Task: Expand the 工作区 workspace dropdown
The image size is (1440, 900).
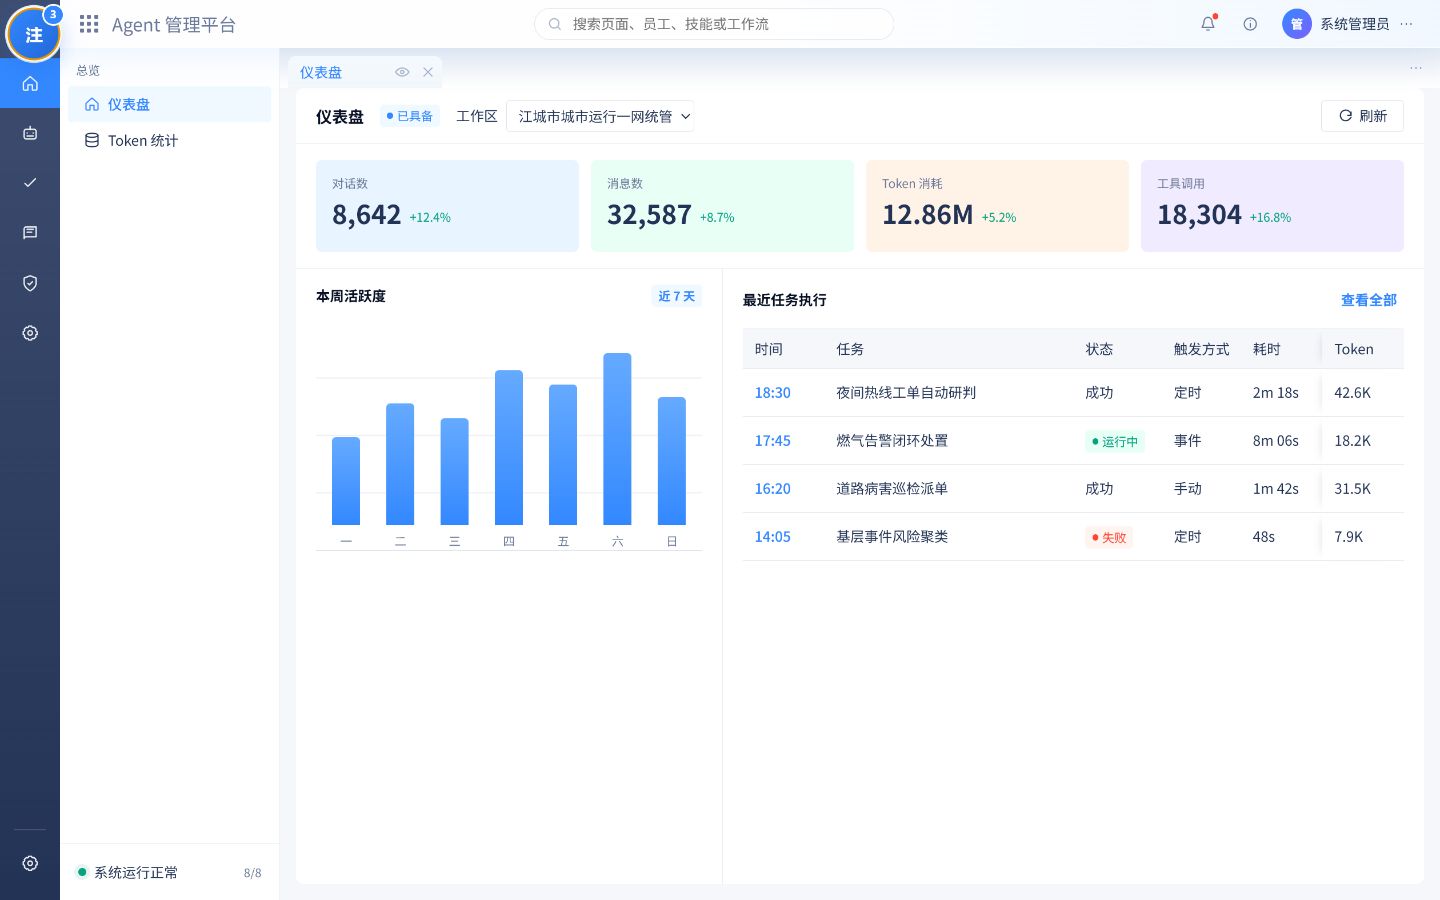Action: click(600, 116)
